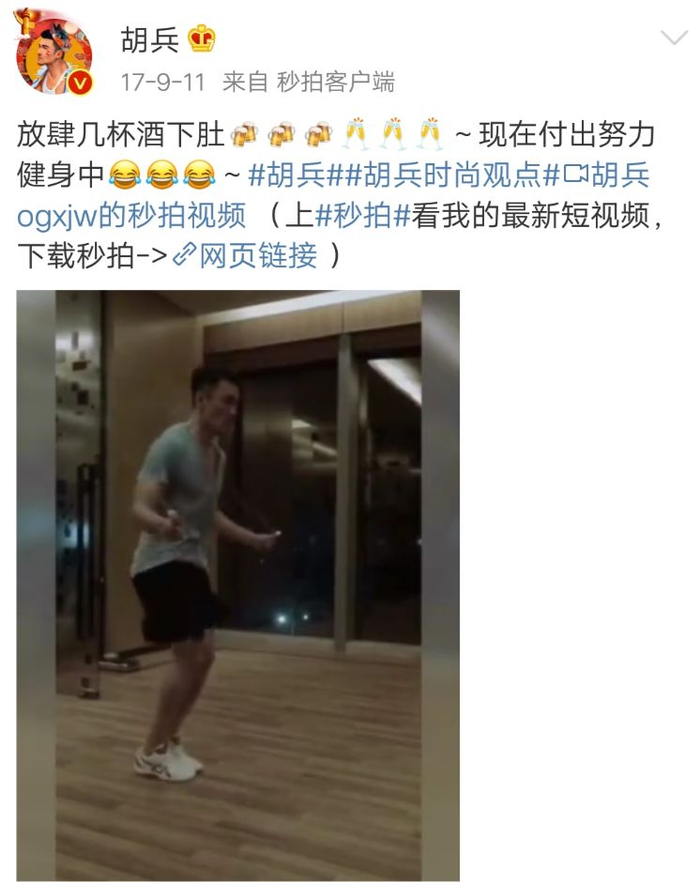Screen dimensions: 700x882
Task: Open the 网页链接 web link
Action: tap(258, 255)
